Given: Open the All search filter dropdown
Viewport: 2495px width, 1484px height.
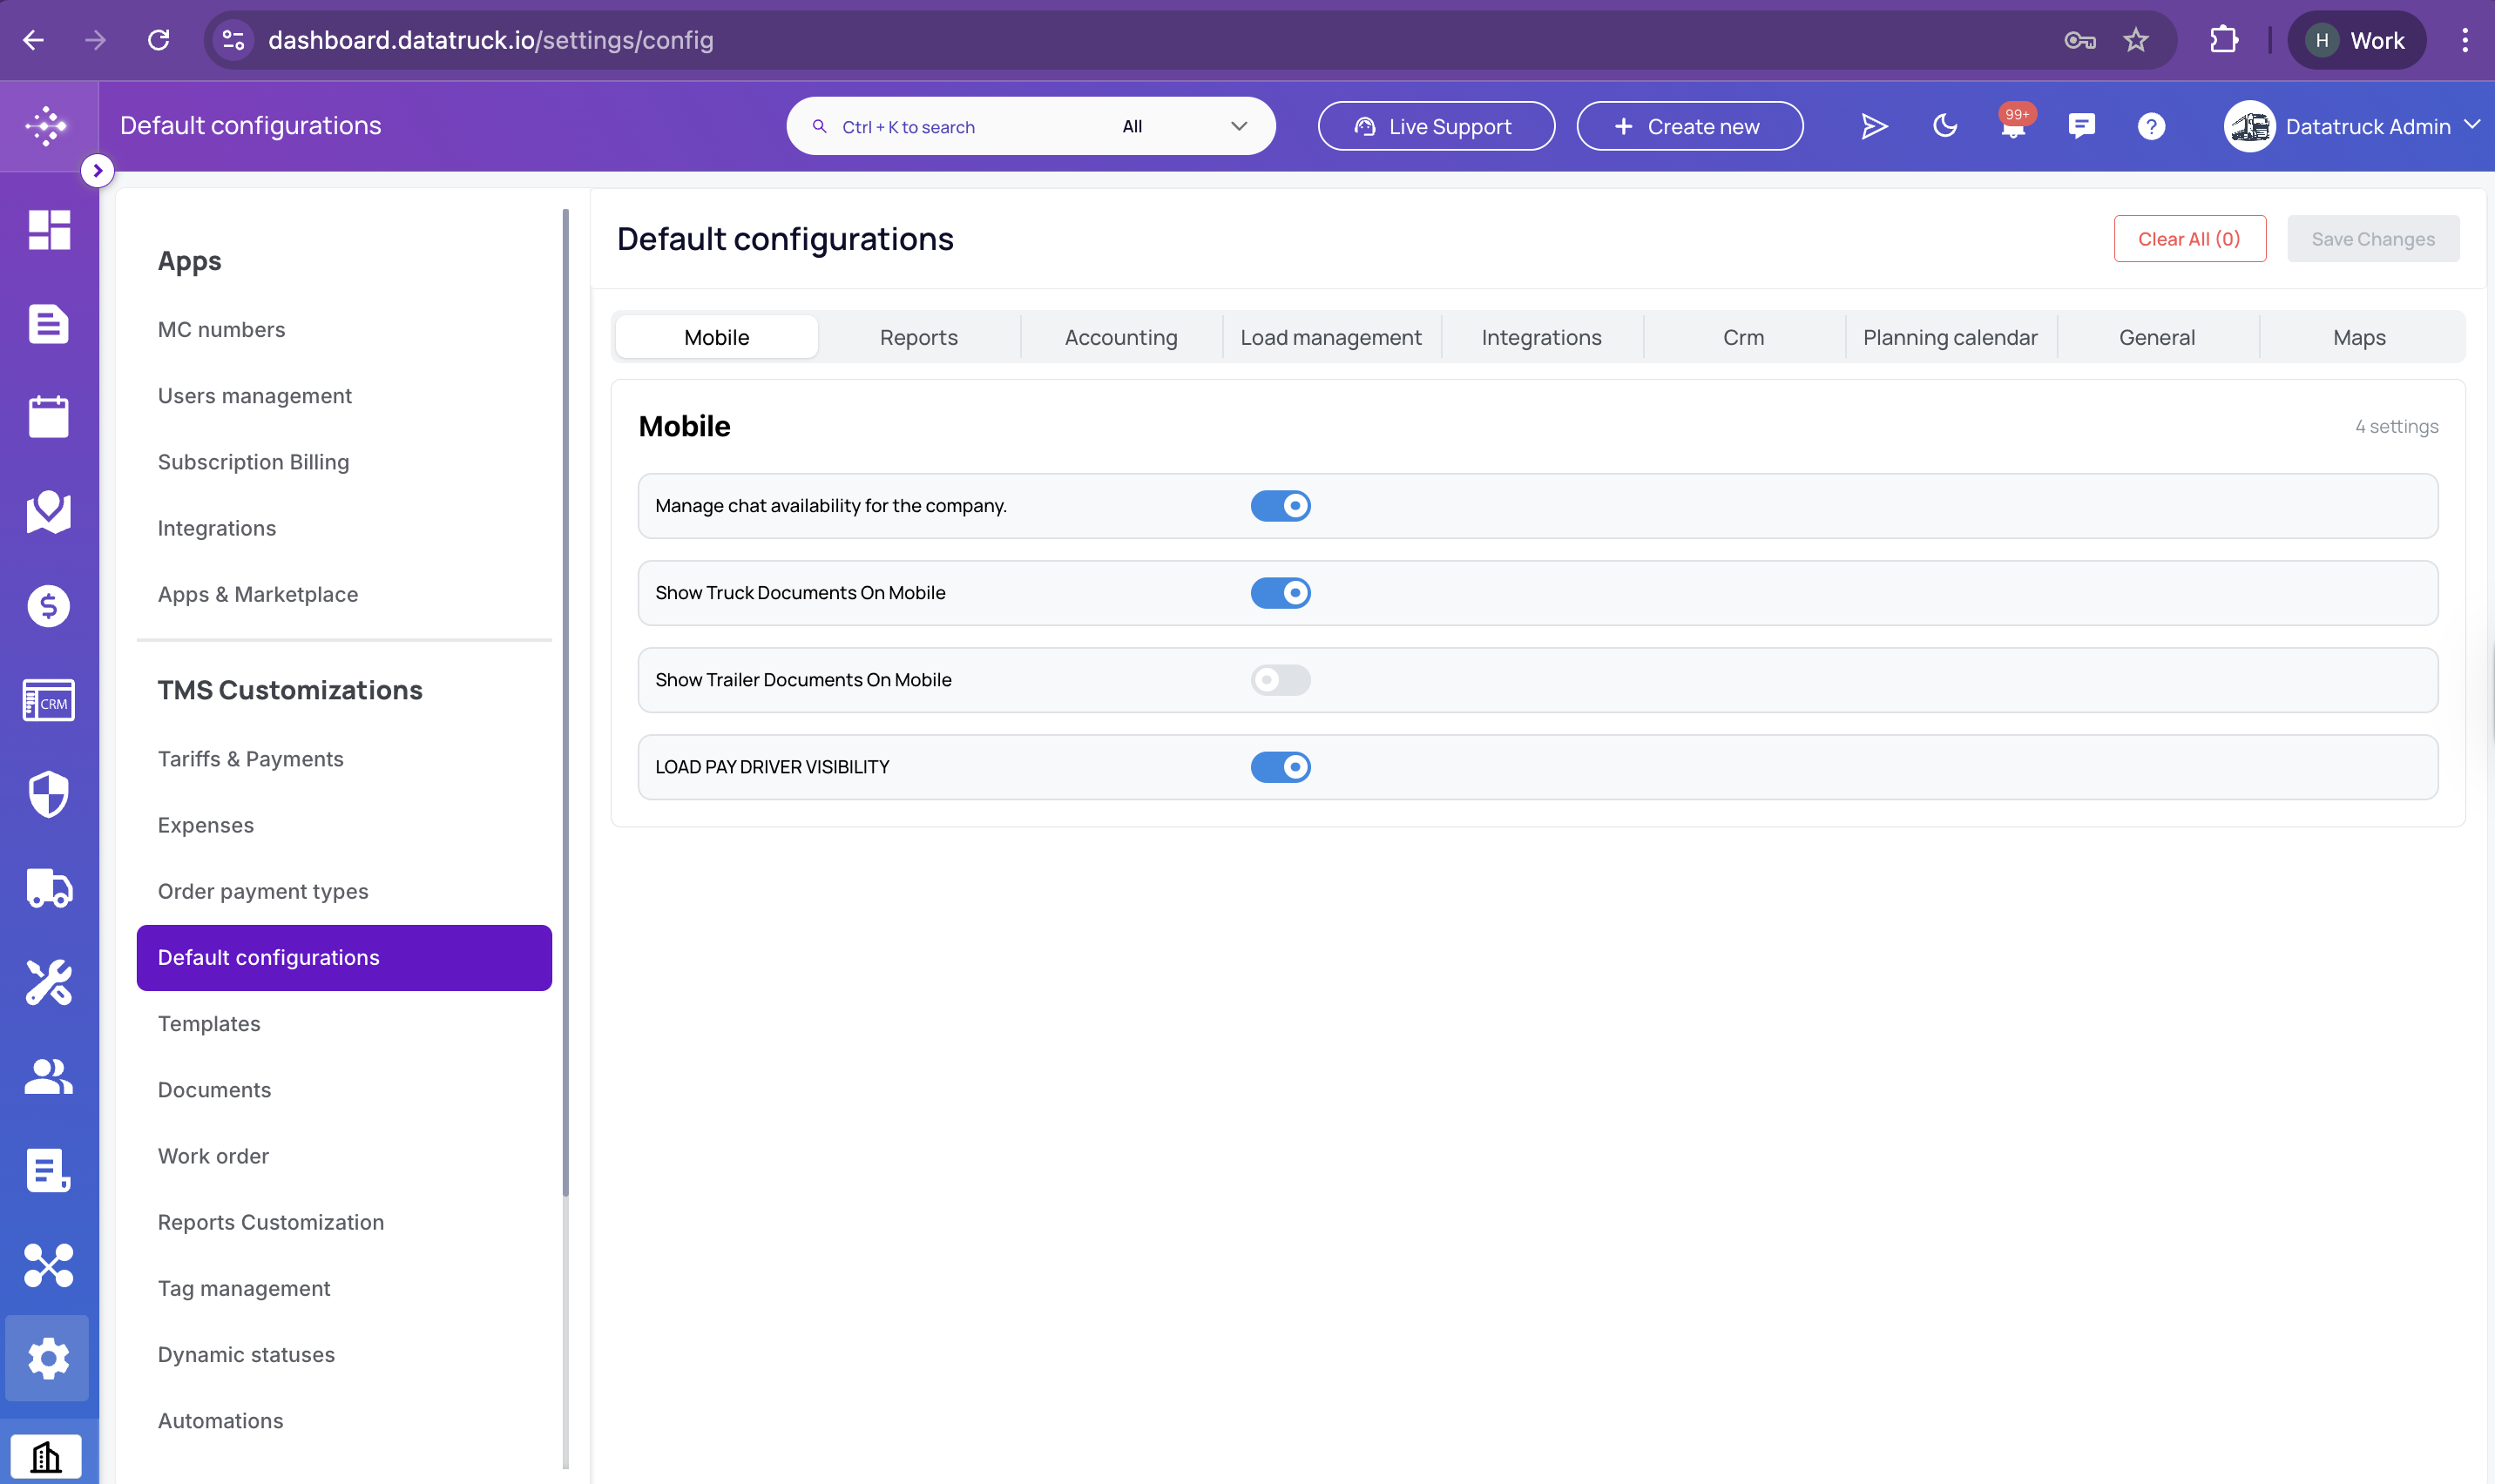Looking at the screenshot, I should (1185, 126).
